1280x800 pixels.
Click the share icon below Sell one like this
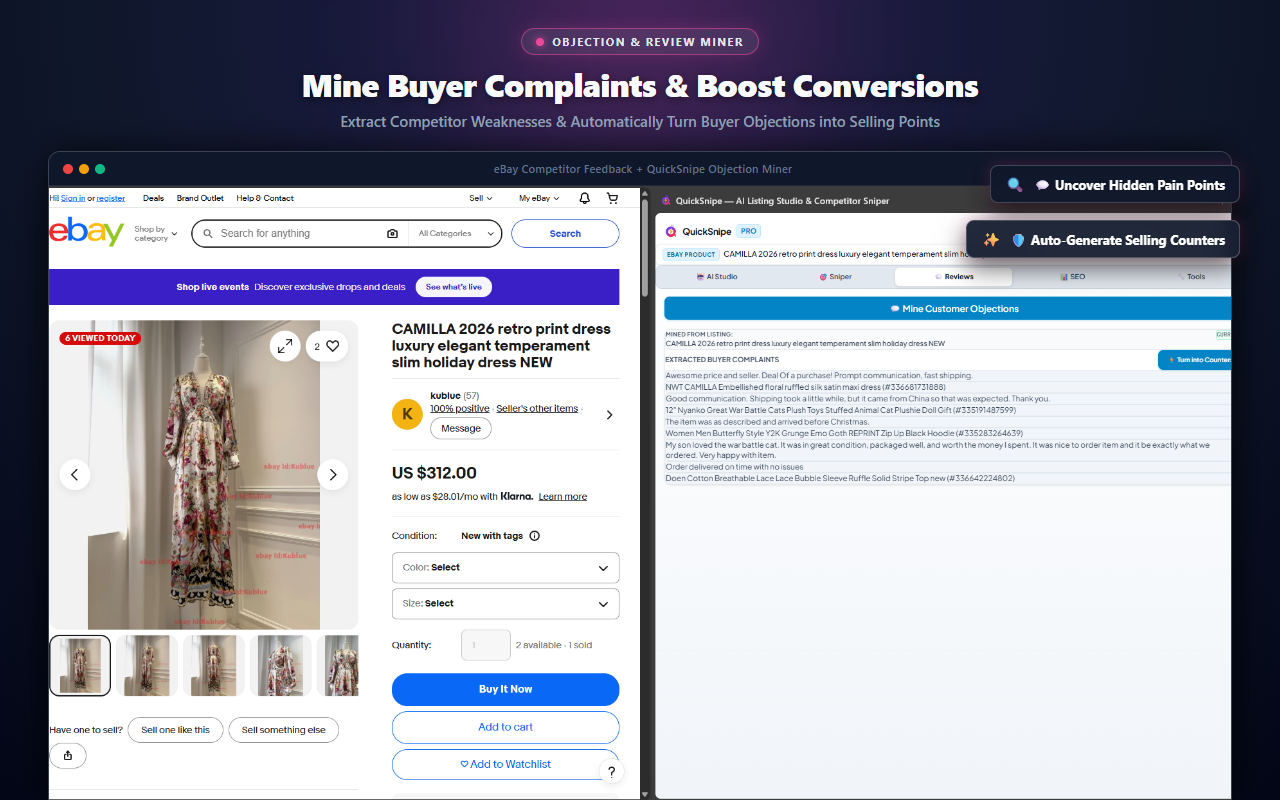click(68, 756)
